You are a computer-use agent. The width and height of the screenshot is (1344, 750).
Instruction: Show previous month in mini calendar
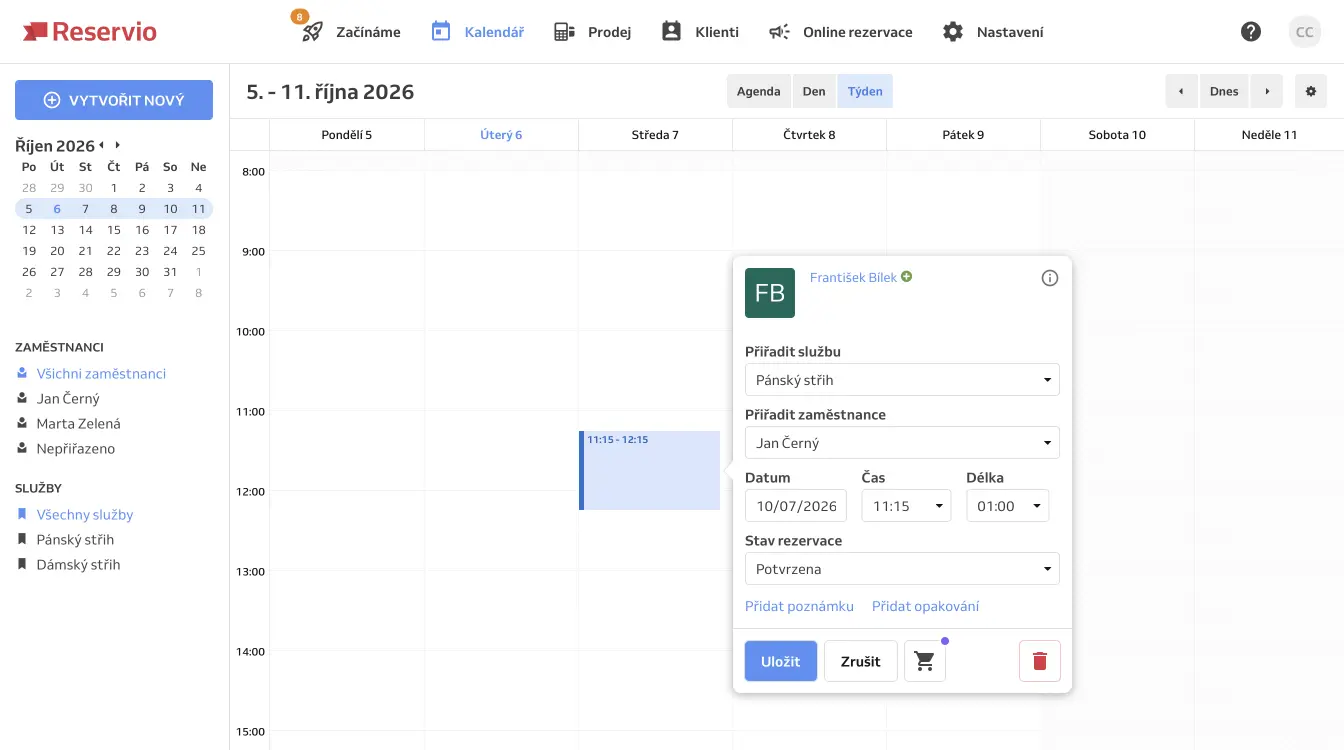(x=102, y=146)
